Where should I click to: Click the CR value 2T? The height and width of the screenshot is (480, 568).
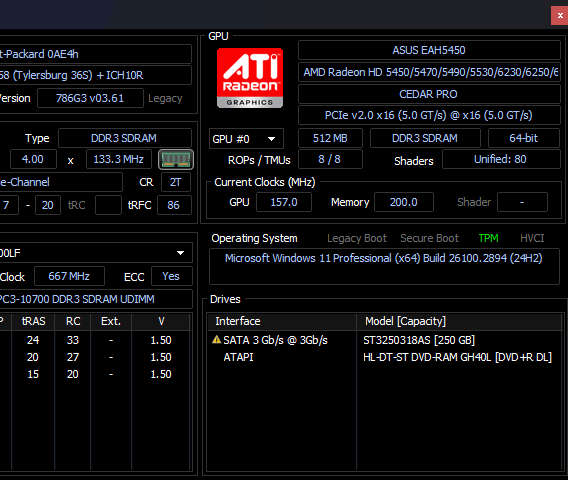176,182
